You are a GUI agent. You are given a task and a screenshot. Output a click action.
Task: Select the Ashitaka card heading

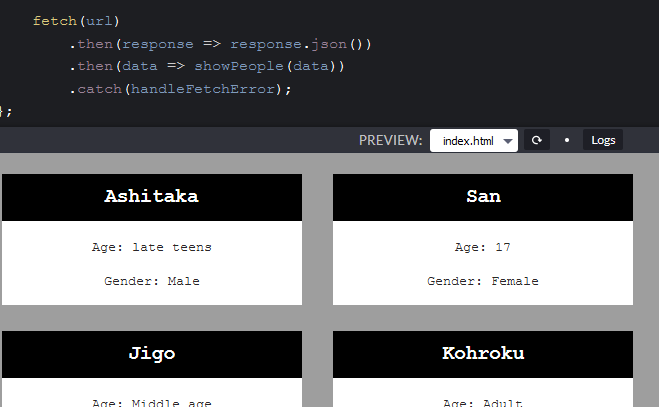(152, 196)
